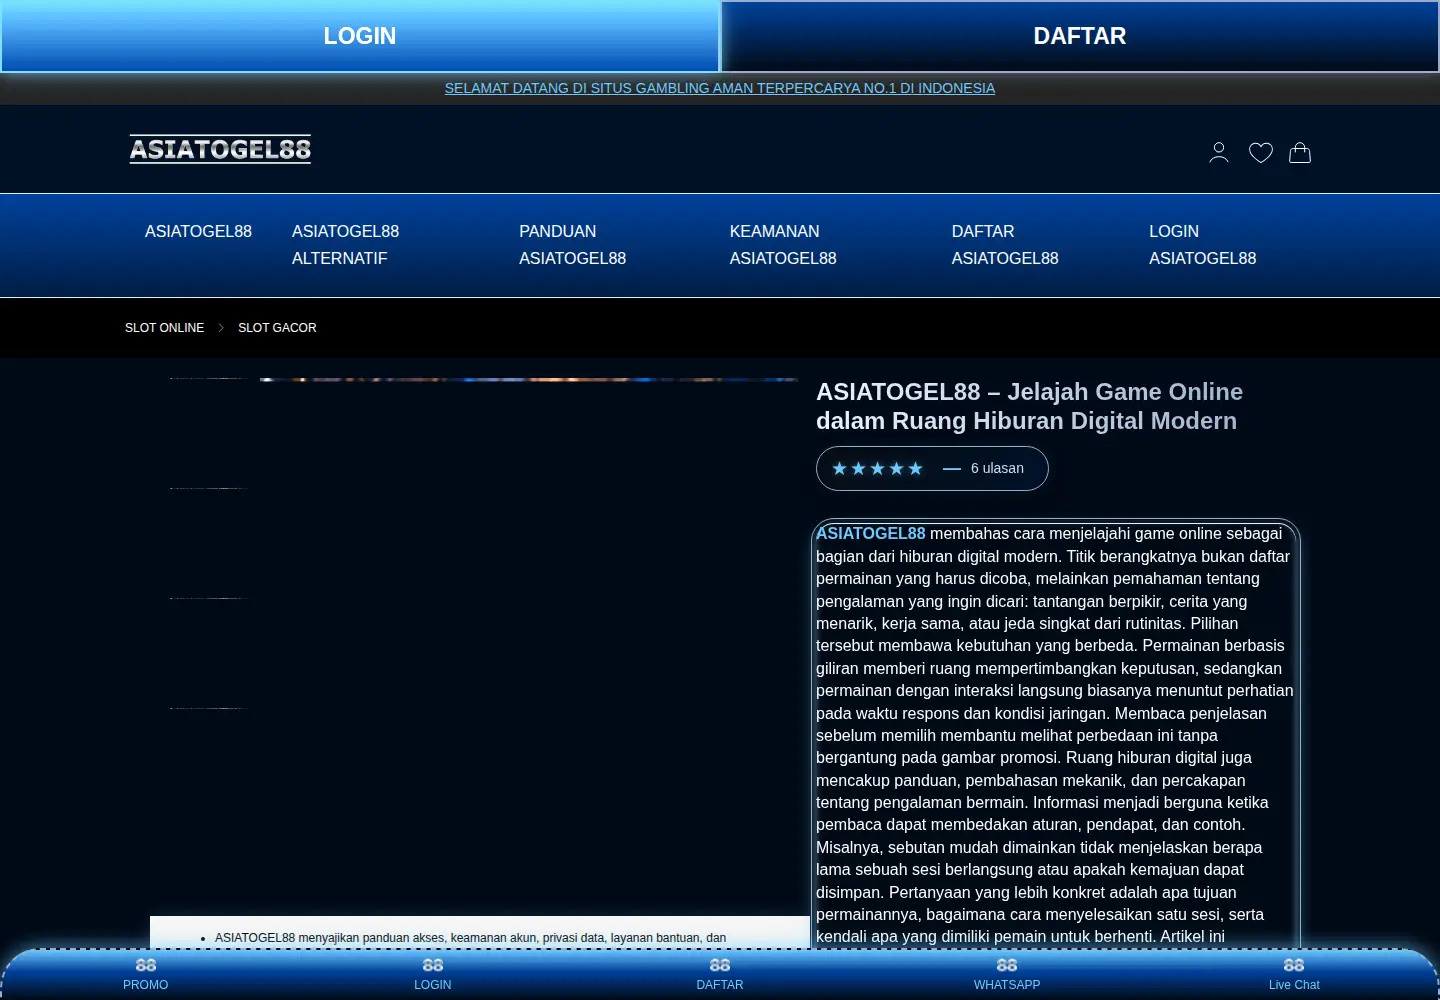Select the second product thumbnail
The width and height of the screenshot is (1440, 1000).
208,489
